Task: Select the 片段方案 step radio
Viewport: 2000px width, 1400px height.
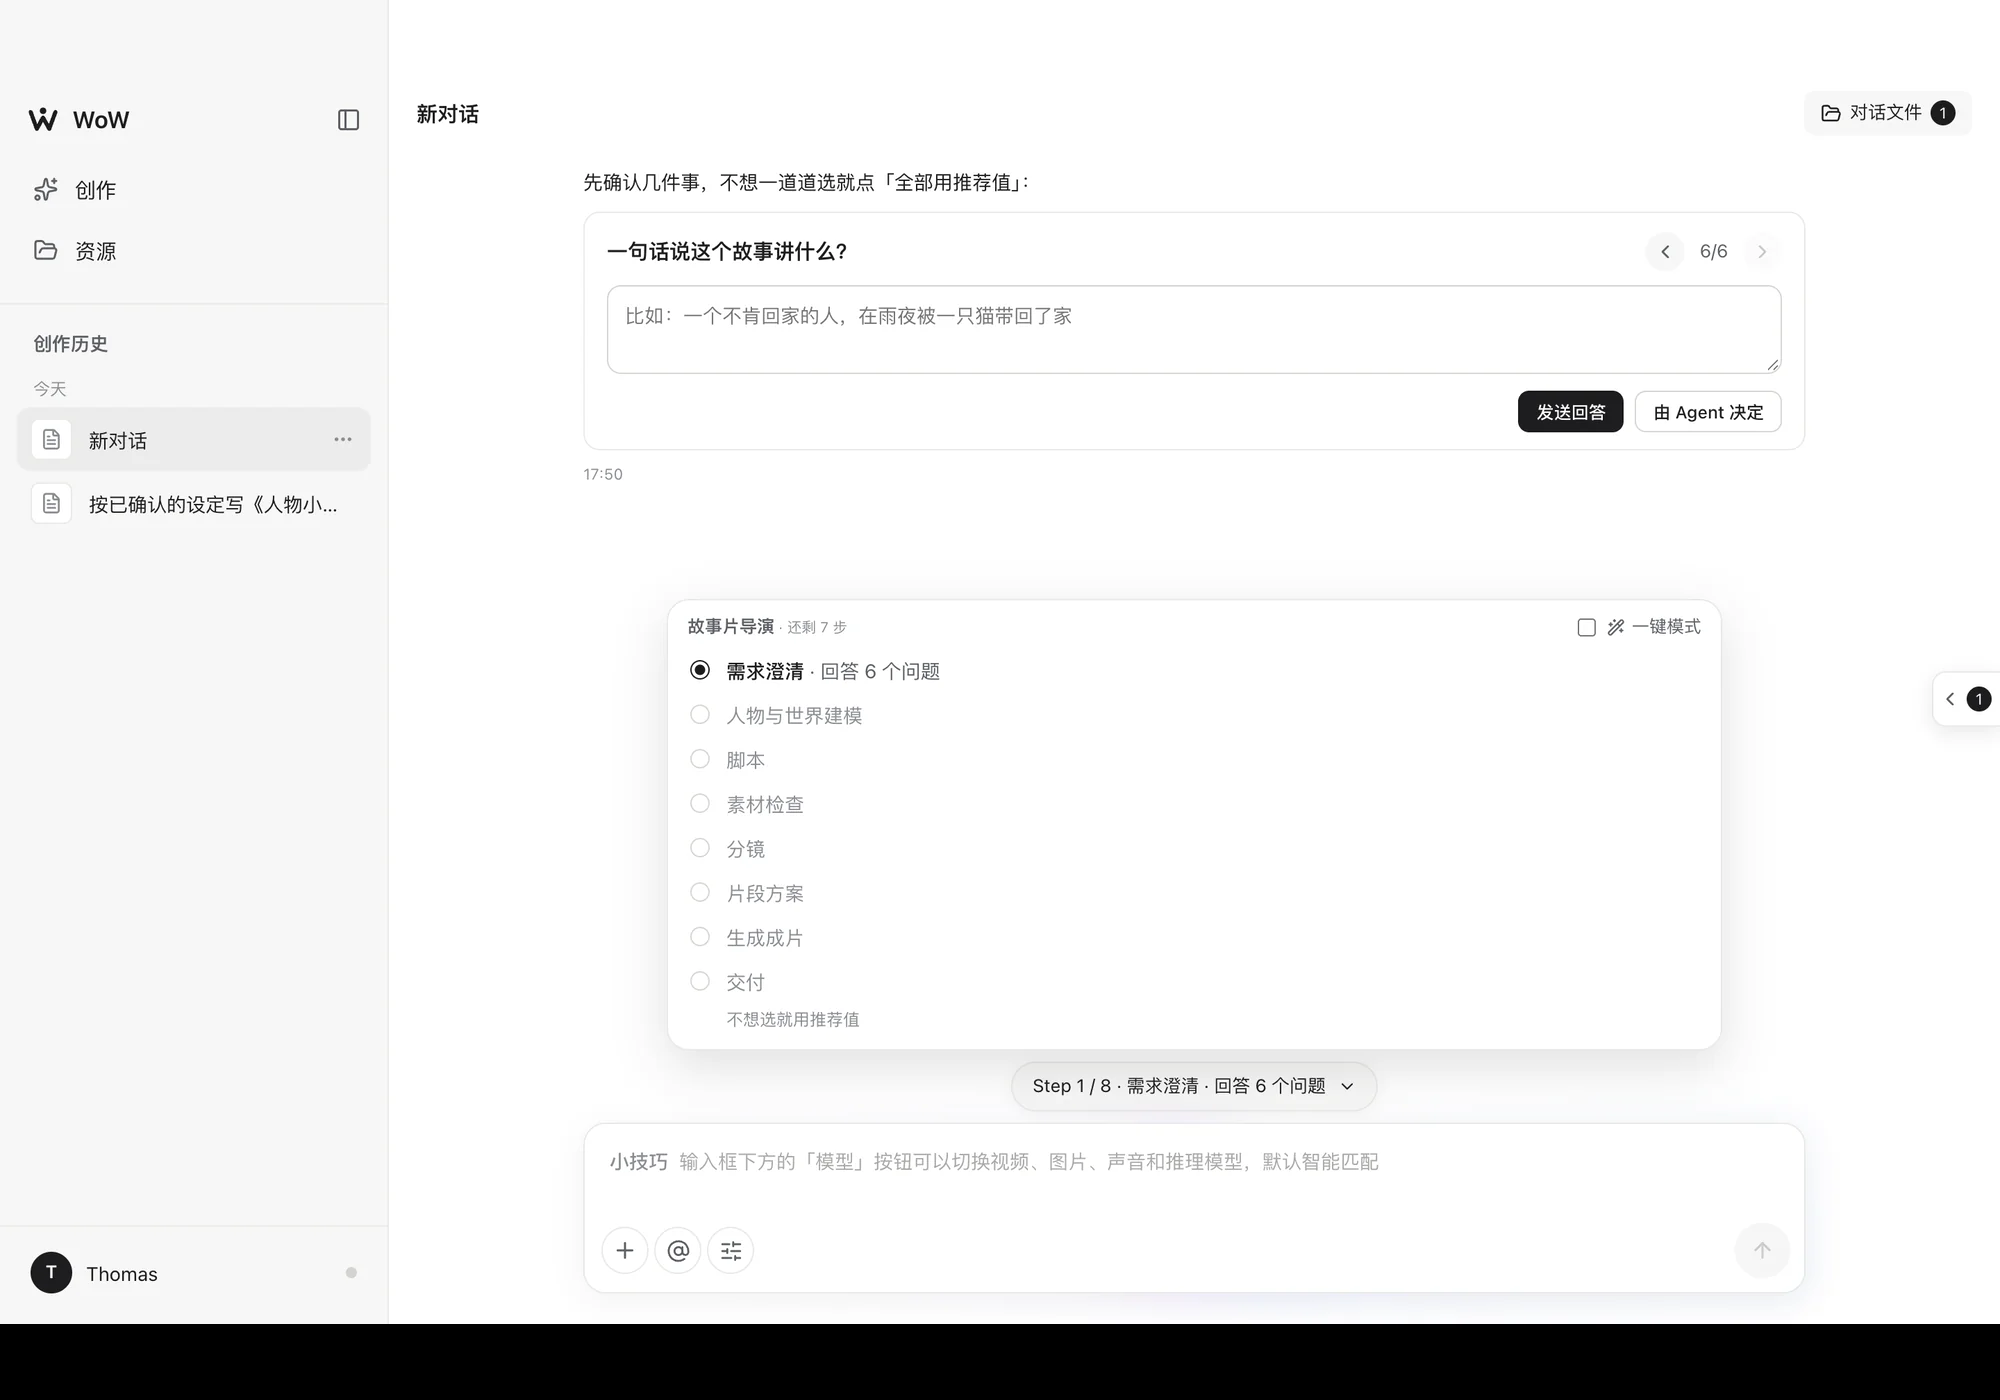Action: coord(700,892)
